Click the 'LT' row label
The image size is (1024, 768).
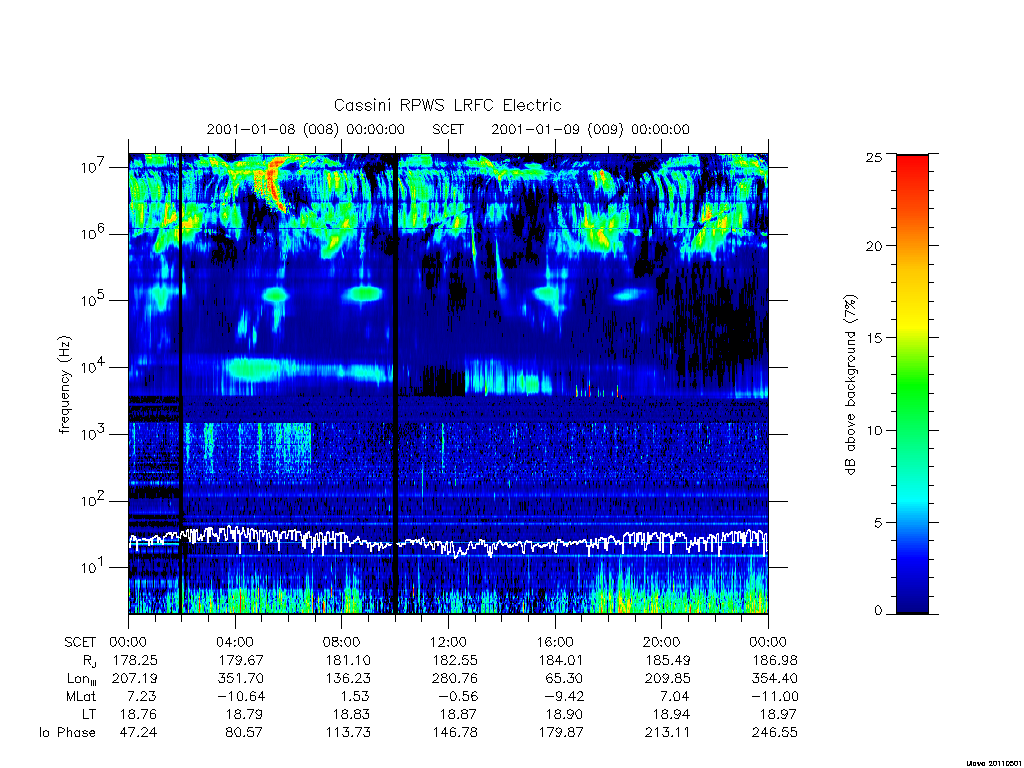[x=89, y=714]
